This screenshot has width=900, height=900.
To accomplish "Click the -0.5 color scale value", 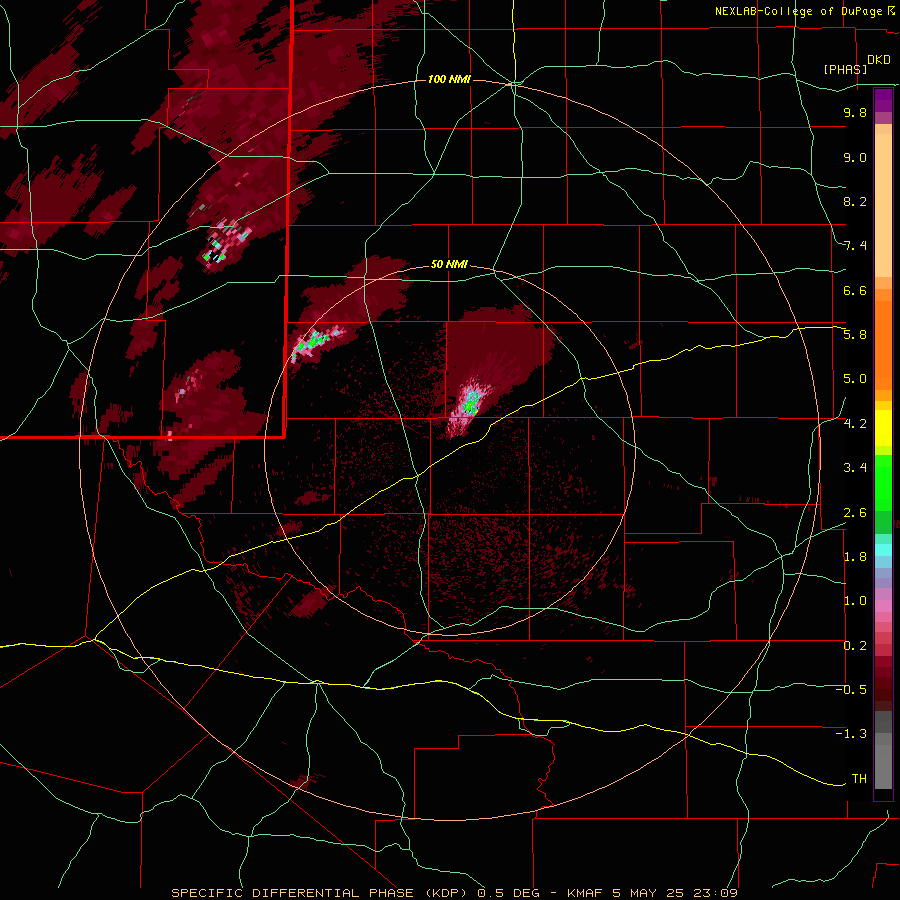I will point(851,690).
